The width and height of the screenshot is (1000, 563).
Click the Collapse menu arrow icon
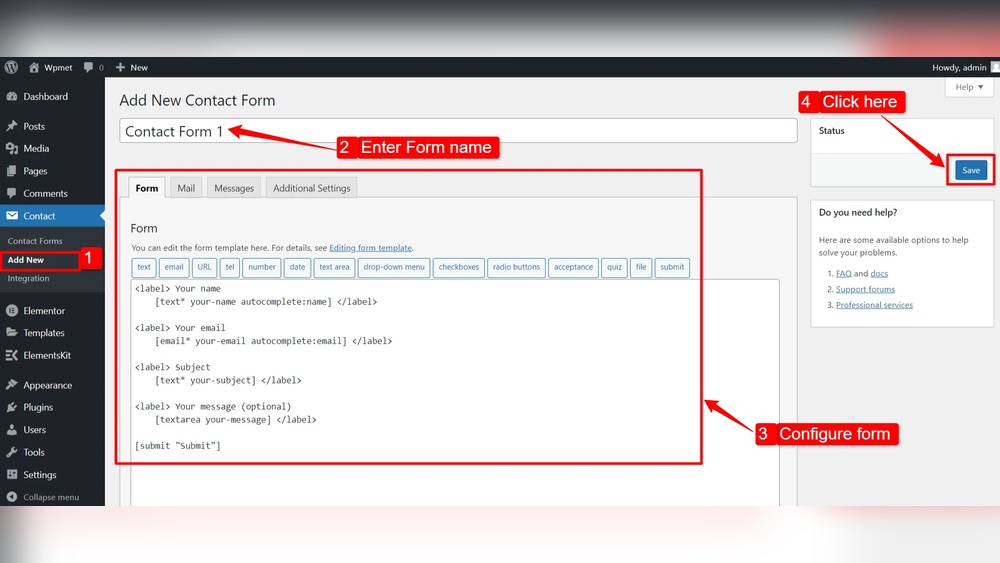pos(11,497)
